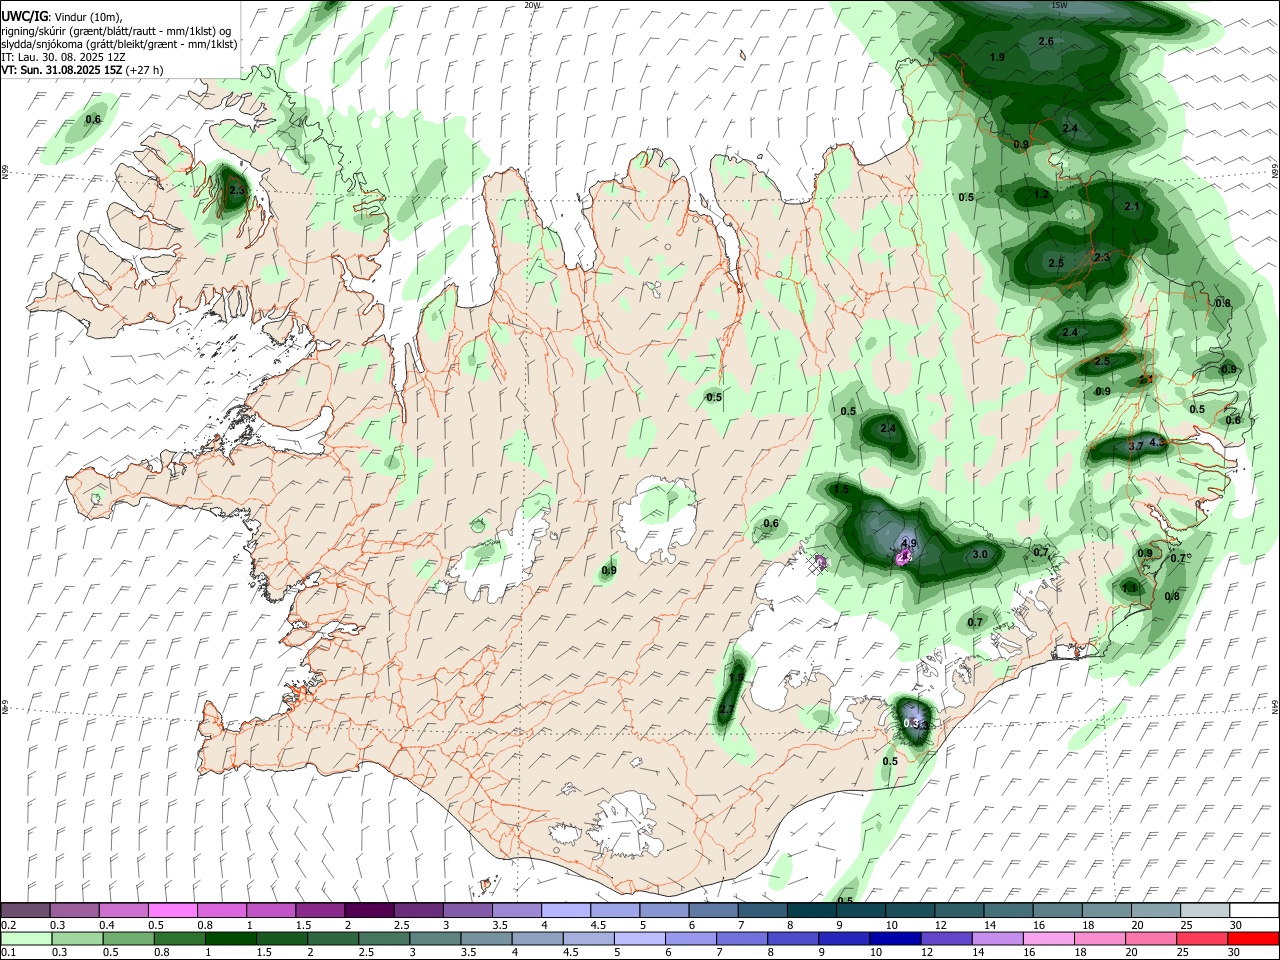This screenshot has height=960, width=1280.
Task: Select the 3.7 value in the east
Action: pyautogui.click(x=1135, y=446)
